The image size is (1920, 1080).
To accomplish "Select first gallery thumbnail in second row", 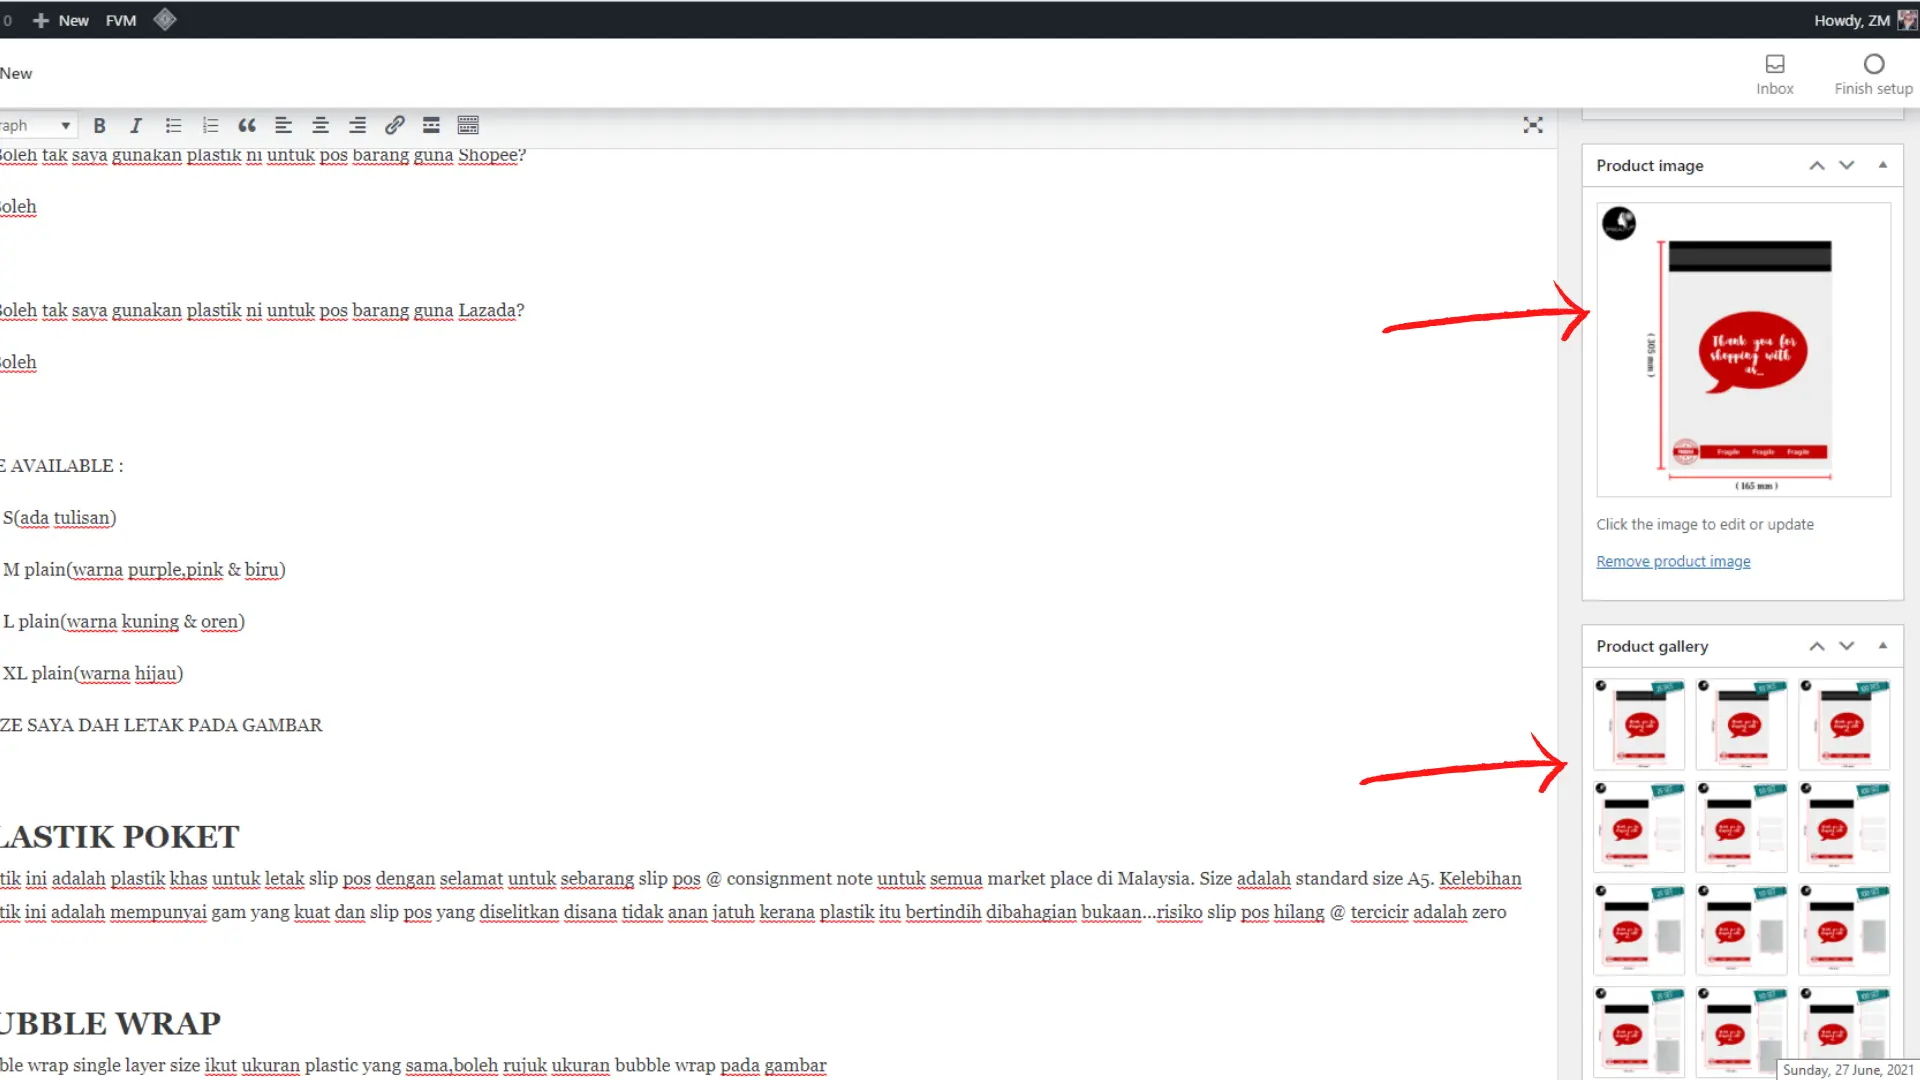I will [1639, 827].
